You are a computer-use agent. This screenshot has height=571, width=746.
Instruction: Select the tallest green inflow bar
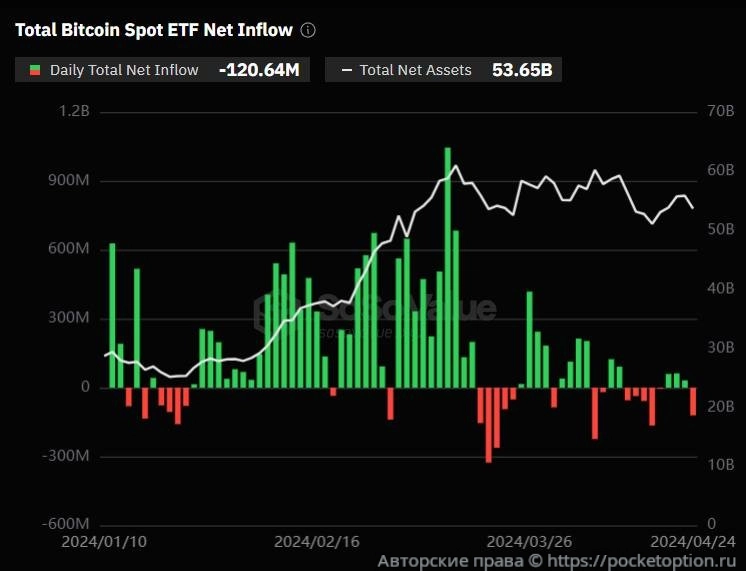(447, 267)
